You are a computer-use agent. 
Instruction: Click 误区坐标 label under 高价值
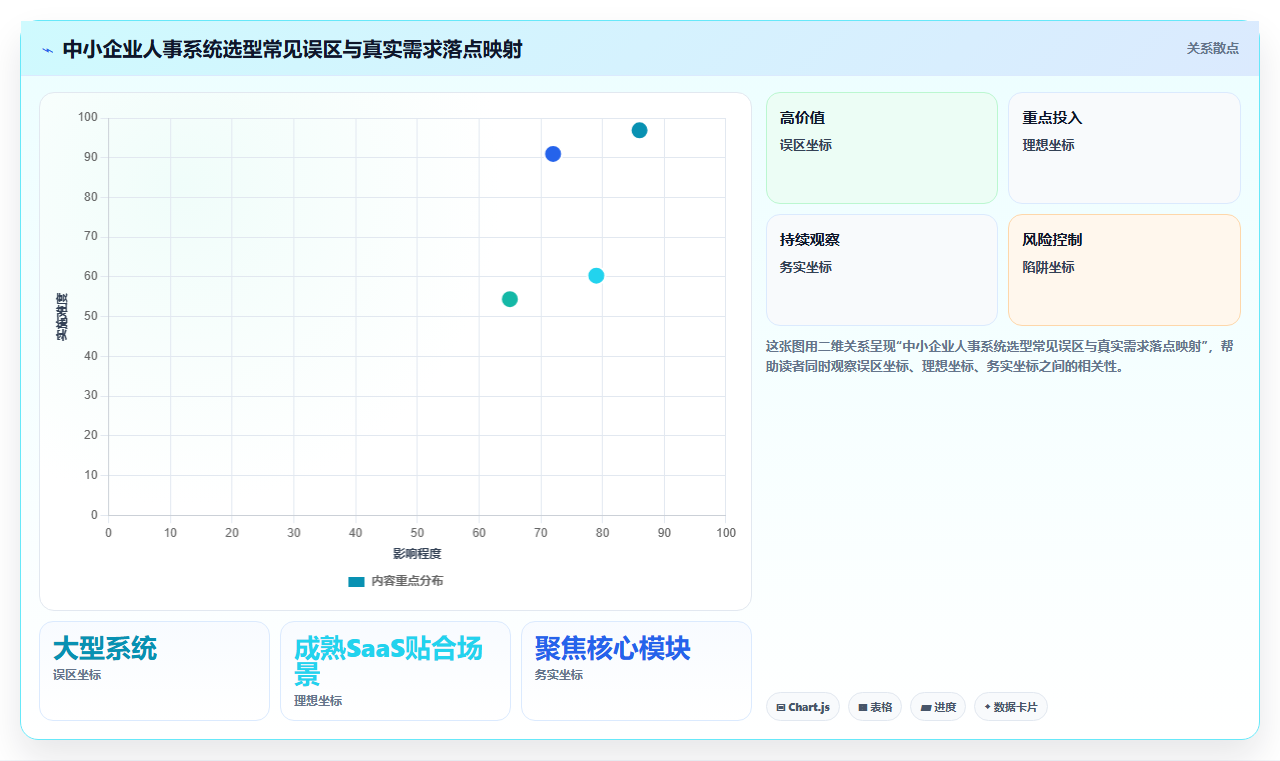(x=806, y=145)
